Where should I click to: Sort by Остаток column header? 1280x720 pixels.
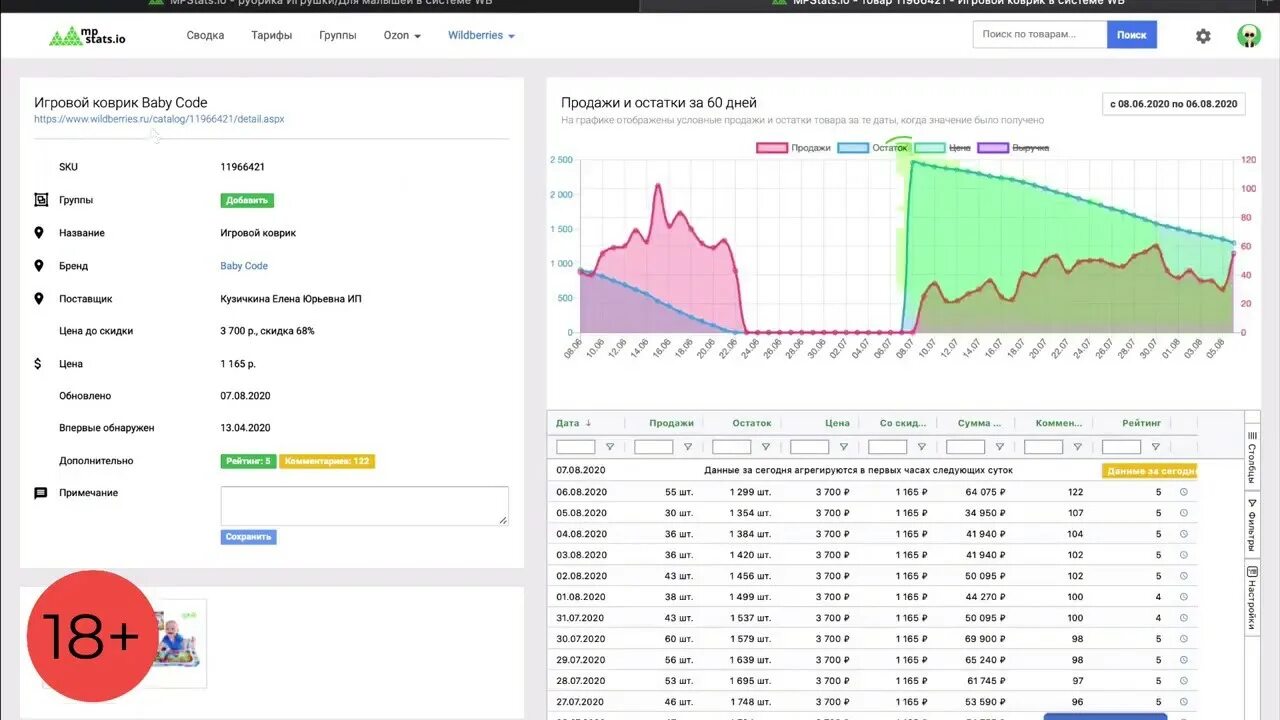pyautogui.click(x=751, y=423)
